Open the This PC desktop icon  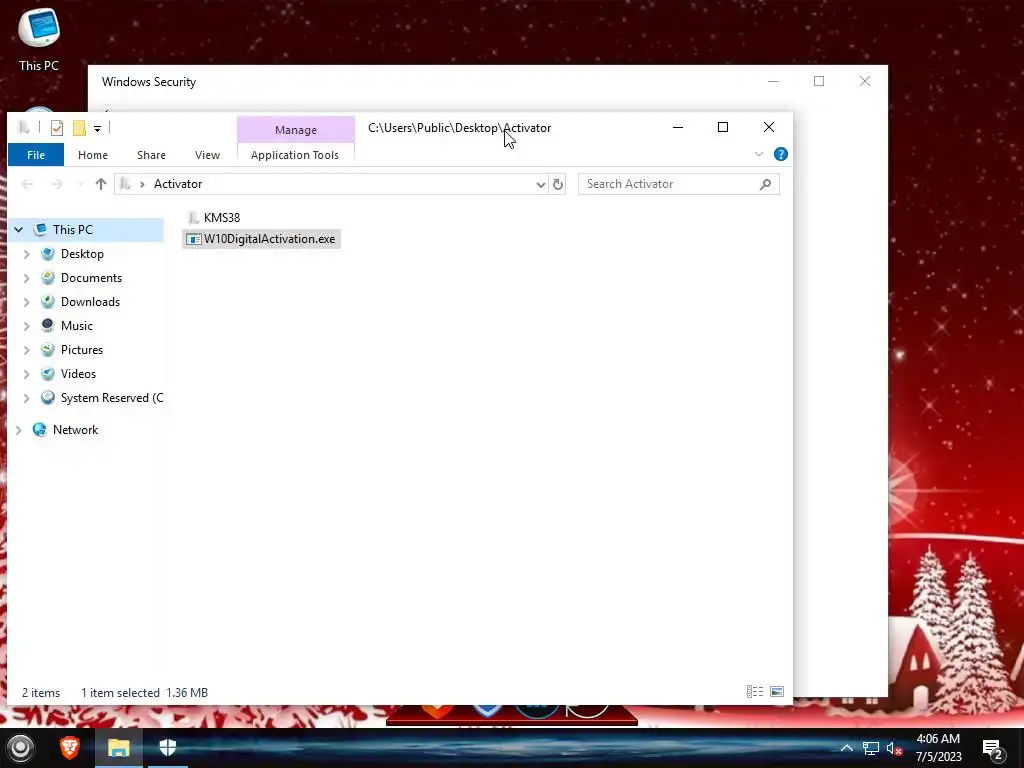point(39,39)
